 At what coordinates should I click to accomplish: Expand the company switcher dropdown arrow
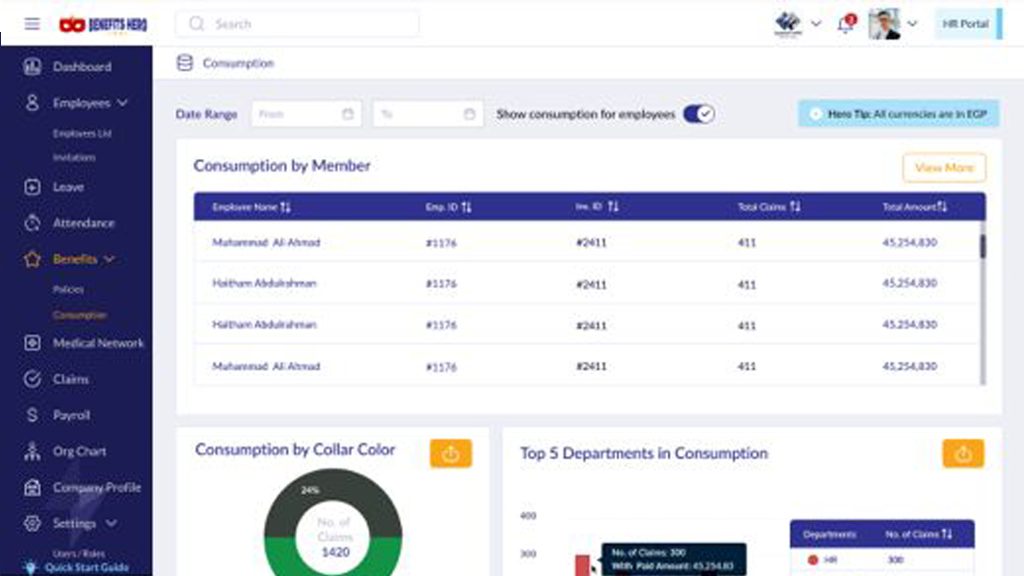[x=816, y=24]
